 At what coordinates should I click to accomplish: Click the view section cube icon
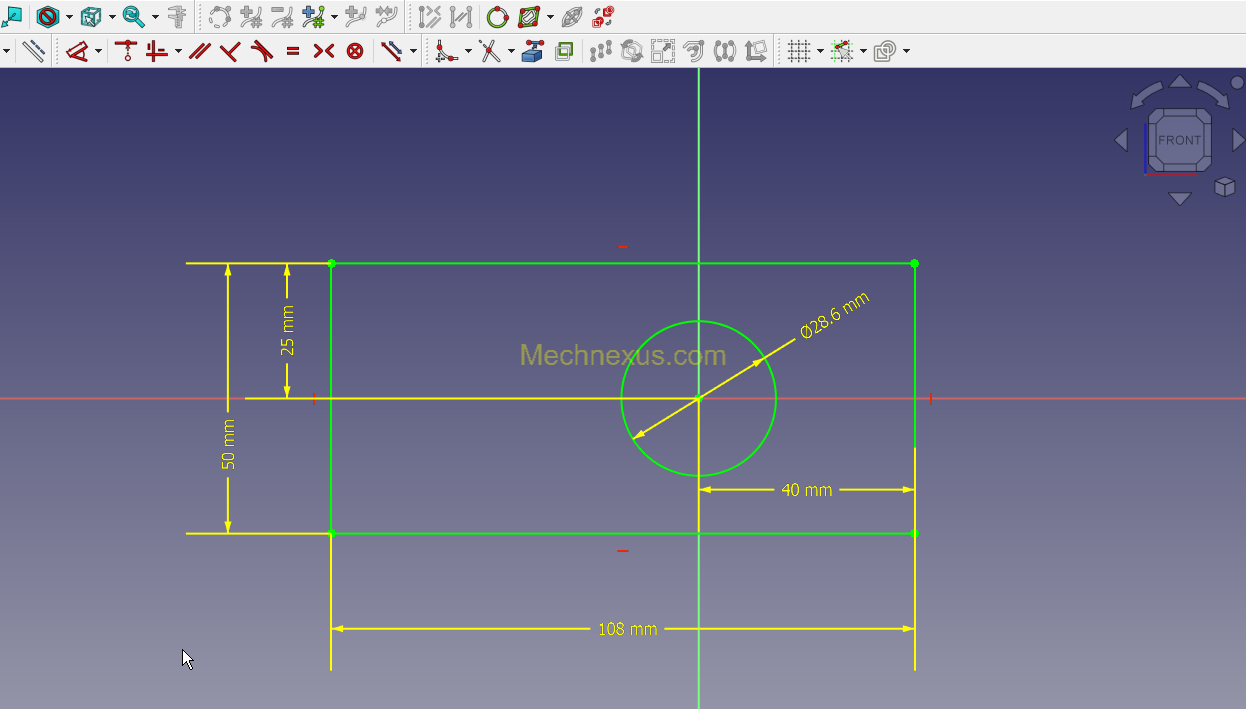pos(91,17)
